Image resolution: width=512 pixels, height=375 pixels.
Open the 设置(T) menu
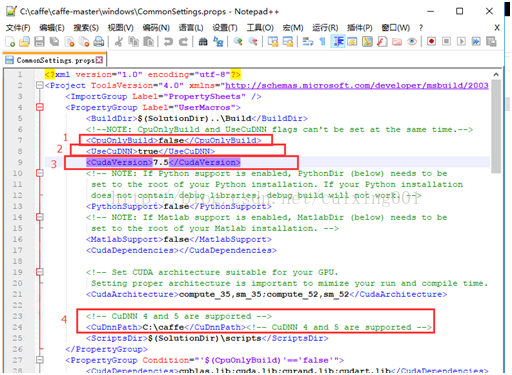[x=225, y=28]
